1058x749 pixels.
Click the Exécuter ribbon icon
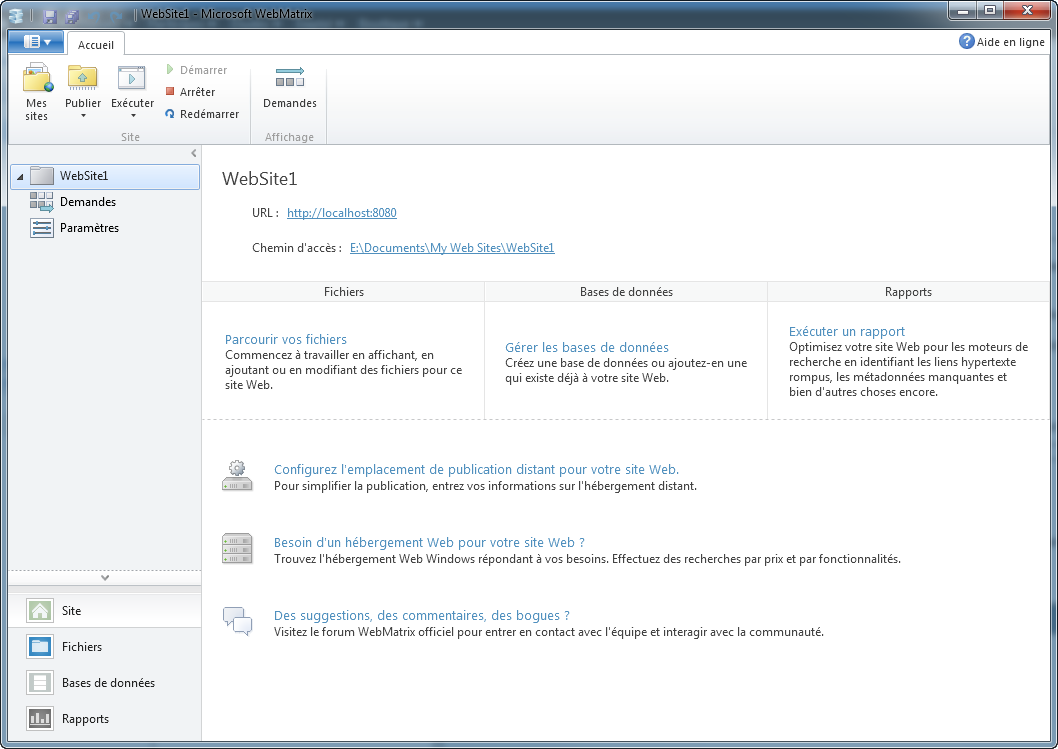(132, 79)
